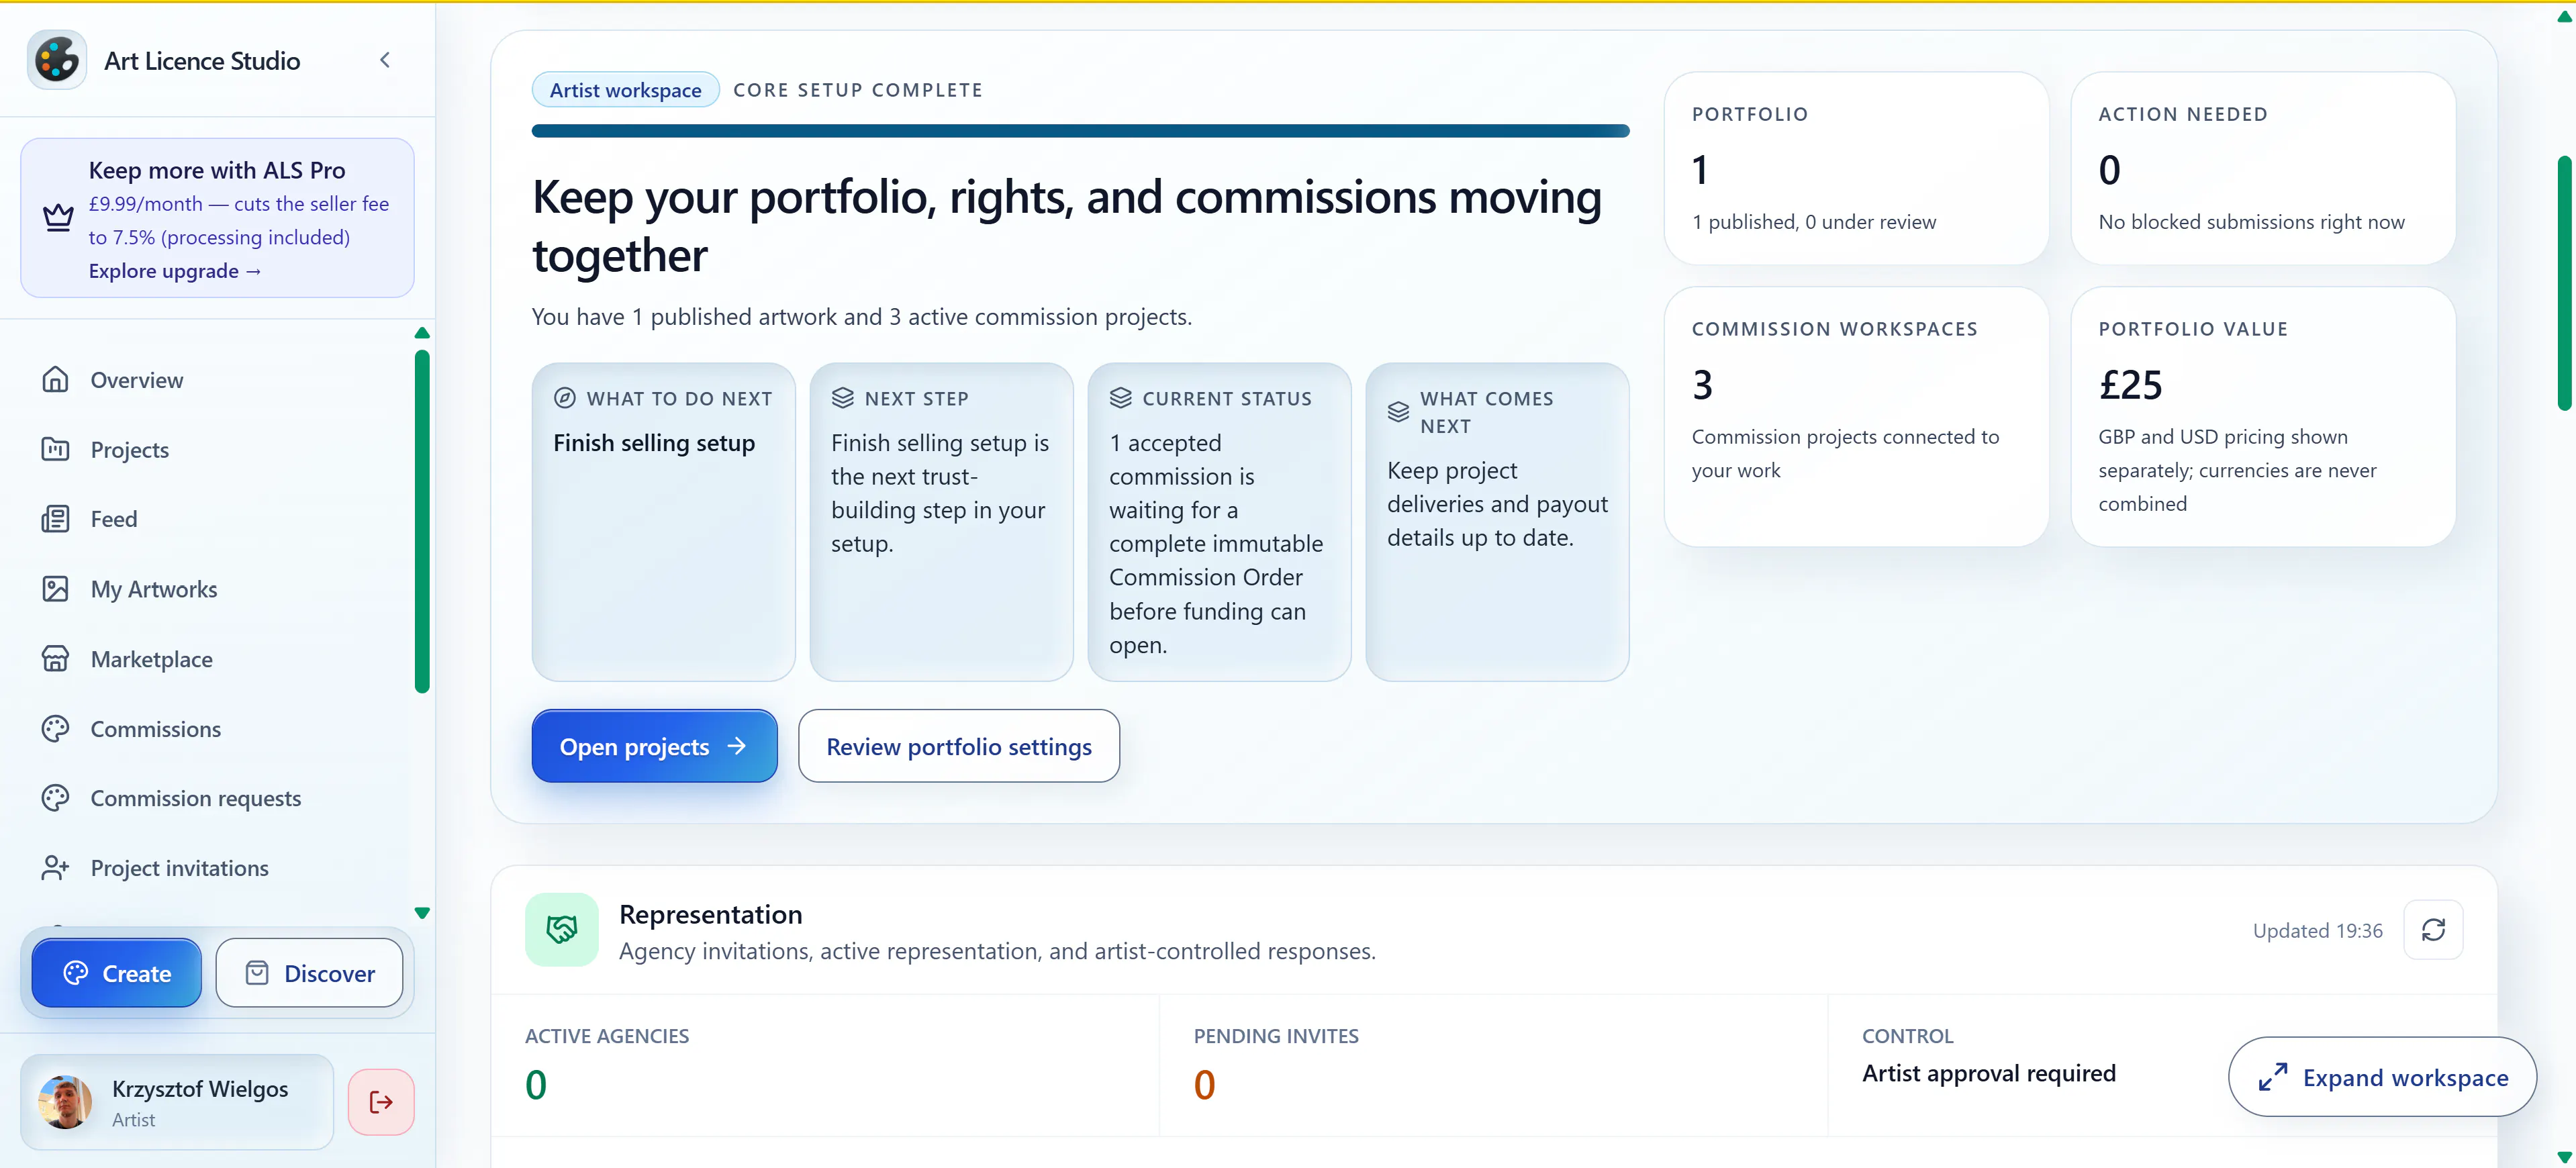This screenshot has height=1168, width=2576.
Task: Click the layers icon beside Current Status
Action: [1120, 398]
